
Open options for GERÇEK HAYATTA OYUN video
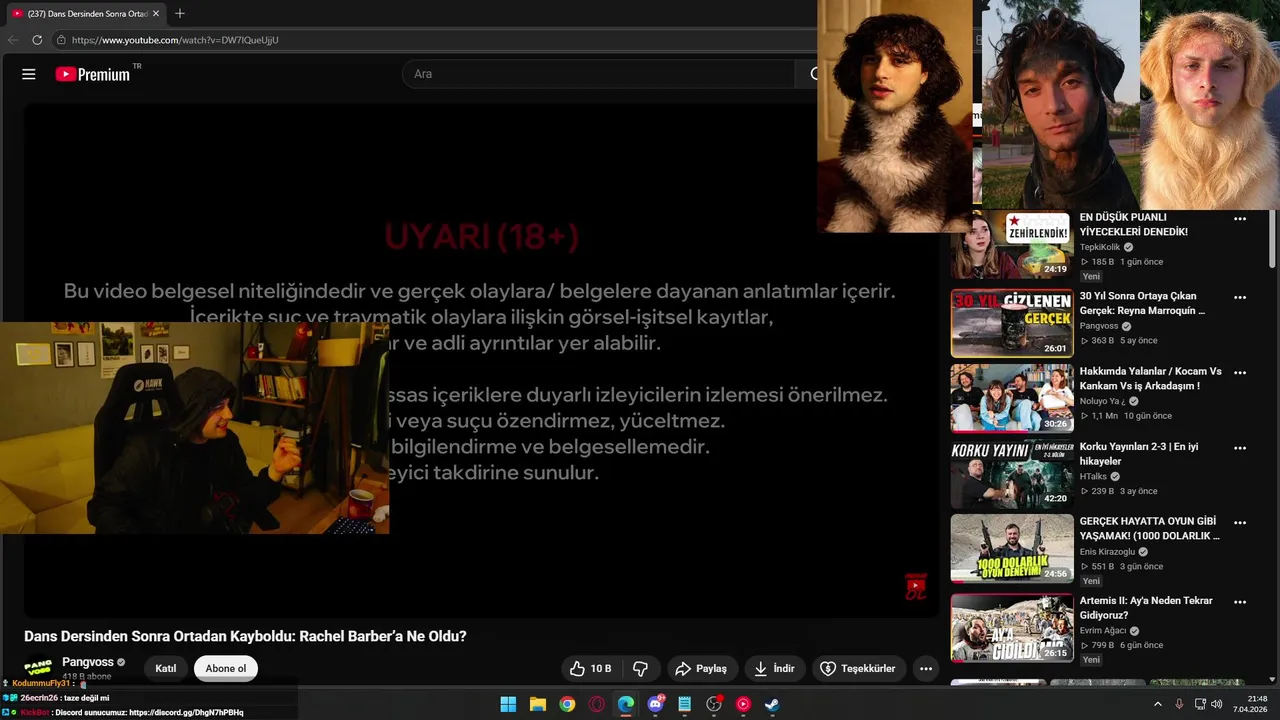click(1240, 522)
